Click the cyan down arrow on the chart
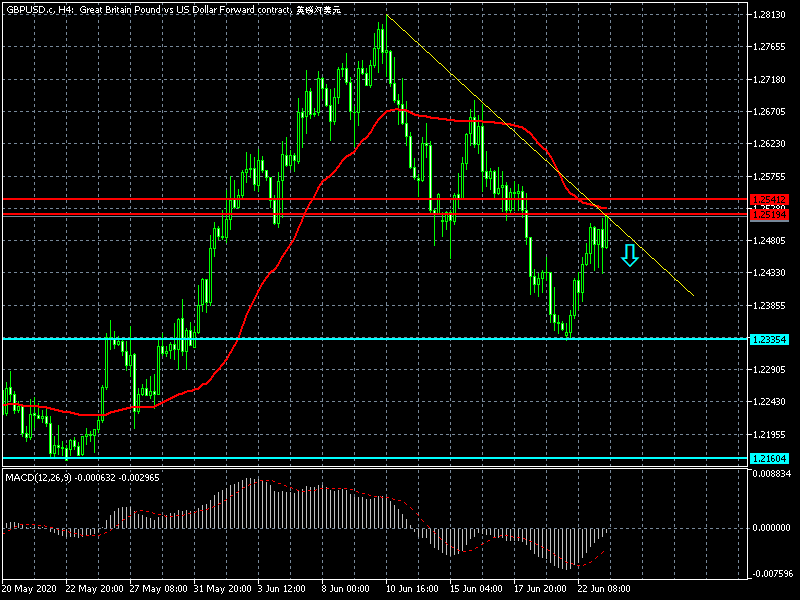Screen dimensions: 800x600 coord(629,256)
